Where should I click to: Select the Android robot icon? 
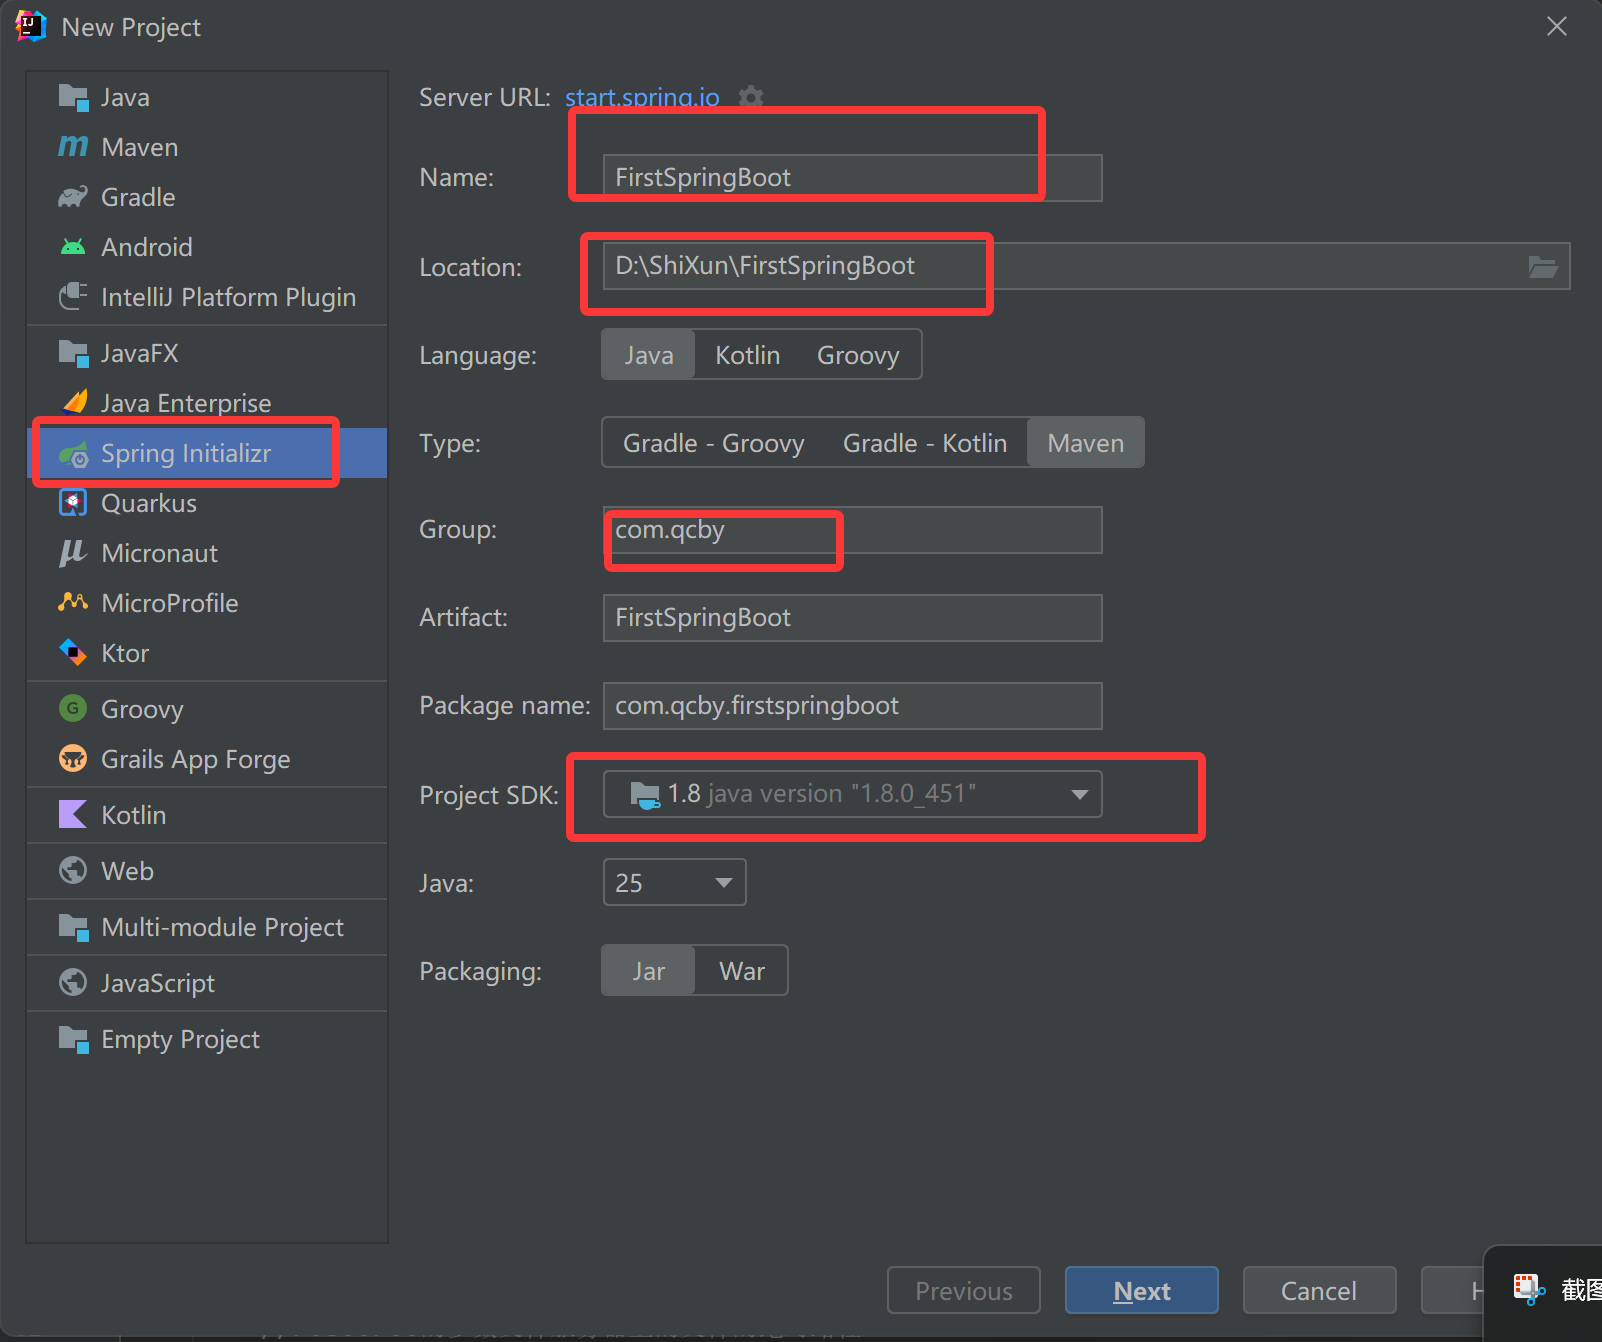[73, 247]
